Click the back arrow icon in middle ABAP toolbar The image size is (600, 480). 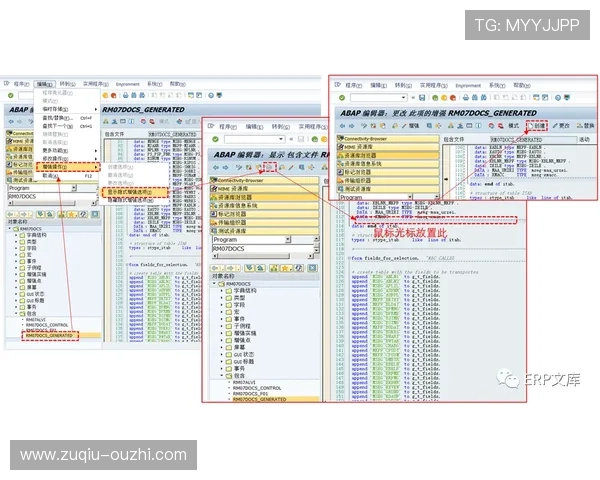pos(214,167)
